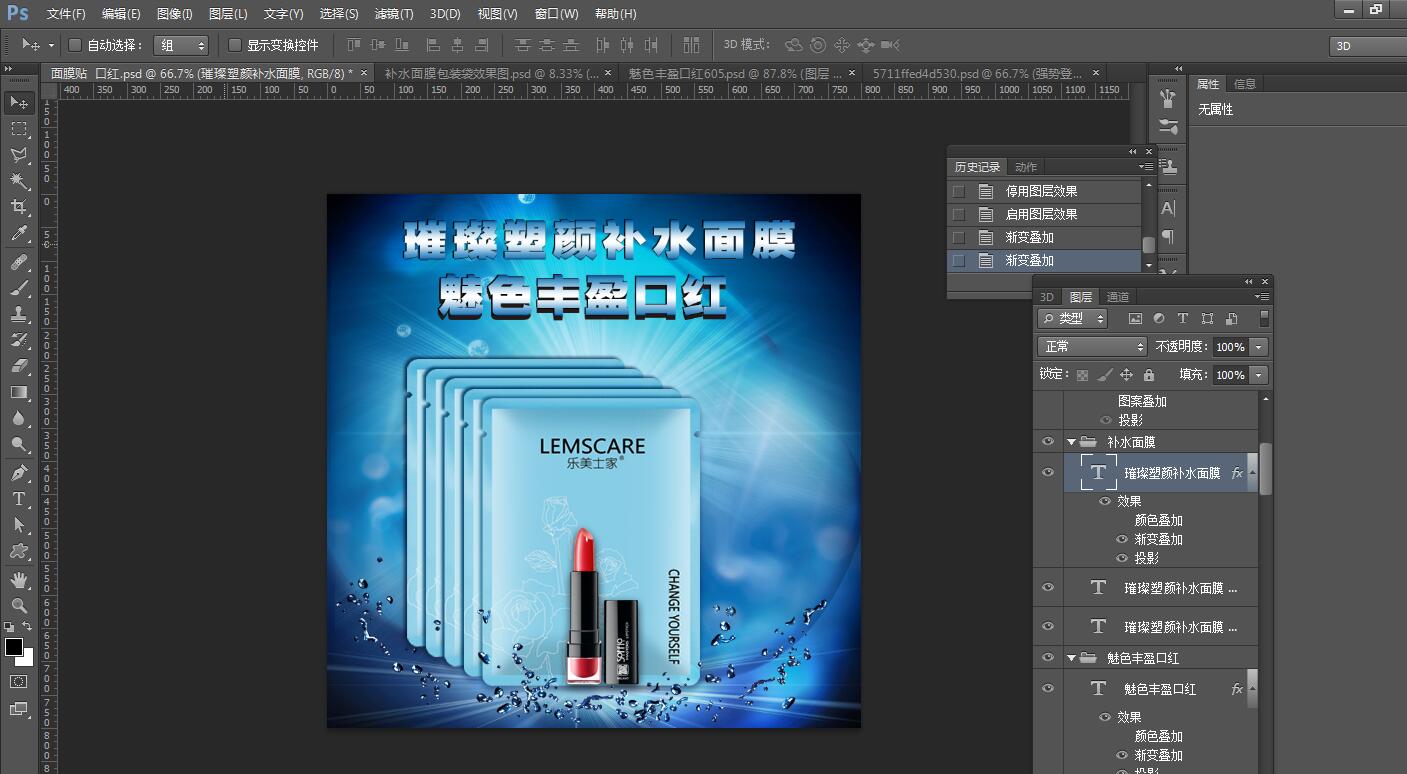This screenshot has width=1407, height=774.
Task: Select the Eraser tool
Action: point(19,366)
